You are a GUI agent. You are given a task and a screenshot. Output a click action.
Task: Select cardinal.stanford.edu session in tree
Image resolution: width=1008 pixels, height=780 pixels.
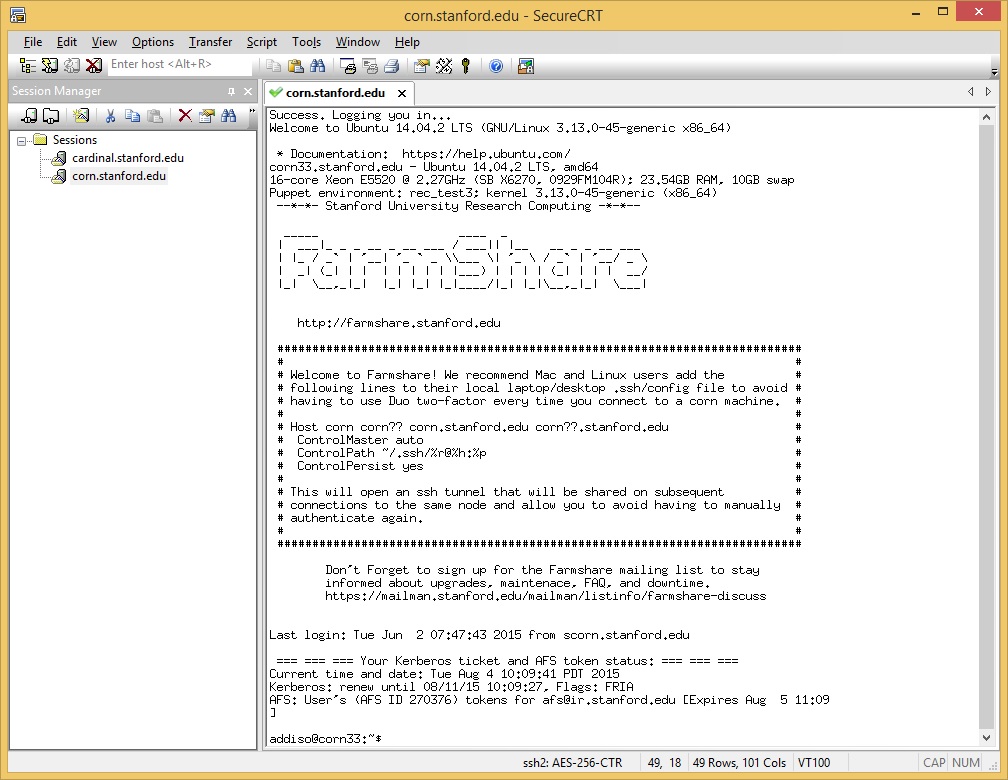tap(127, 158)
